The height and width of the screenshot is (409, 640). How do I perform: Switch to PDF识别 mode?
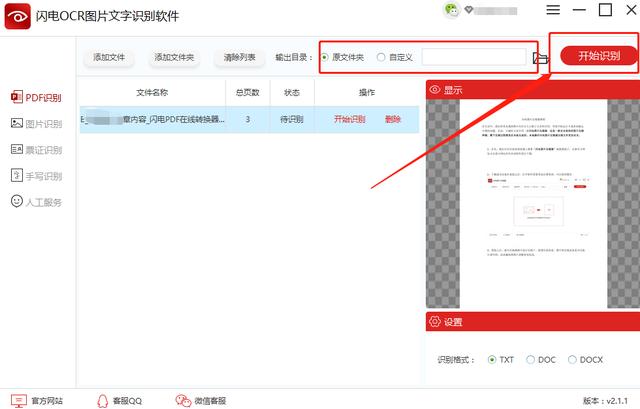pyautogui.click(x=36, y=98)
